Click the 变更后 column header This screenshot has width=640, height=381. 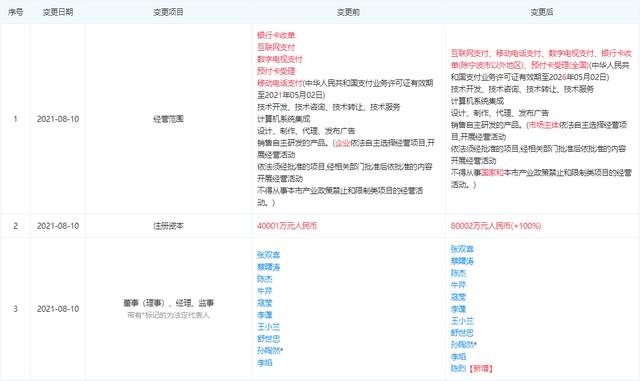coord(542,12)
